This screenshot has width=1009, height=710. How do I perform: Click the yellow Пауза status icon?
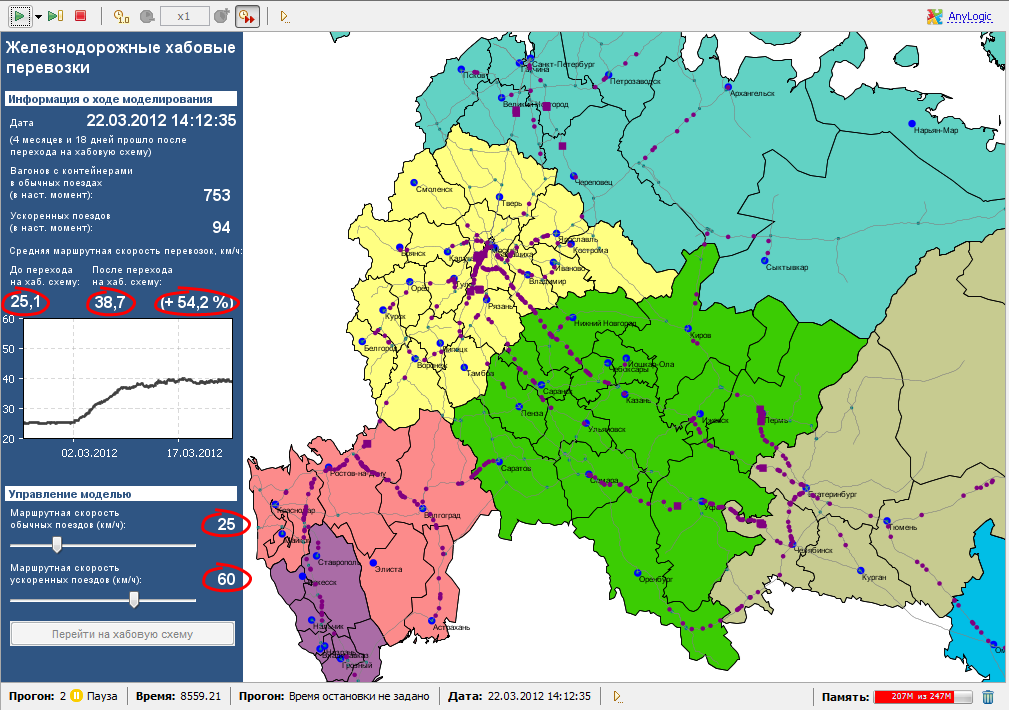tap(77, 696)
